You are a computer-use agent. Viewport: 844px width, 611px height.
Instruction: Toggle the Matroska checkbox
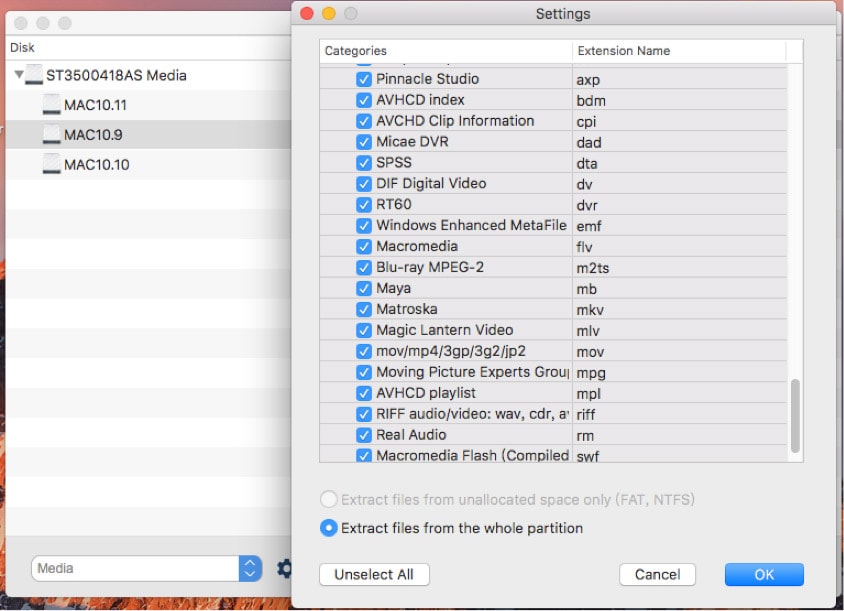tap(364, 310)
